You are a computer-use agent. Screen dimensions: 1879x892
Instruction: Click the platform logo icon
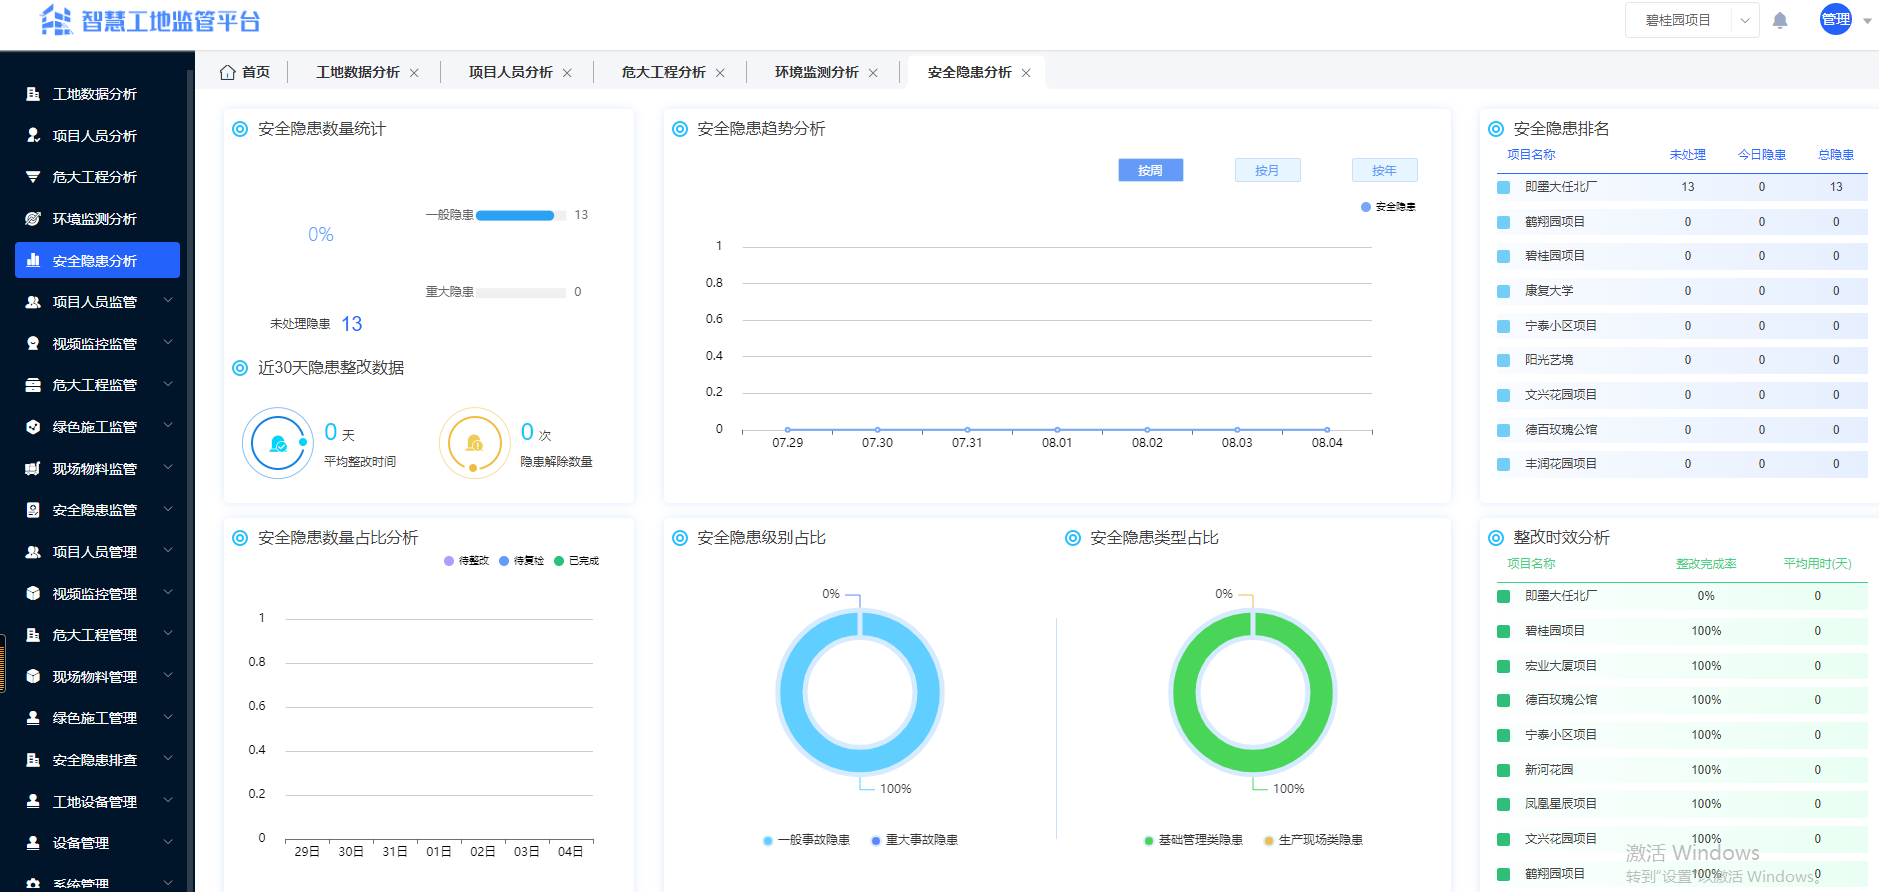56,20
